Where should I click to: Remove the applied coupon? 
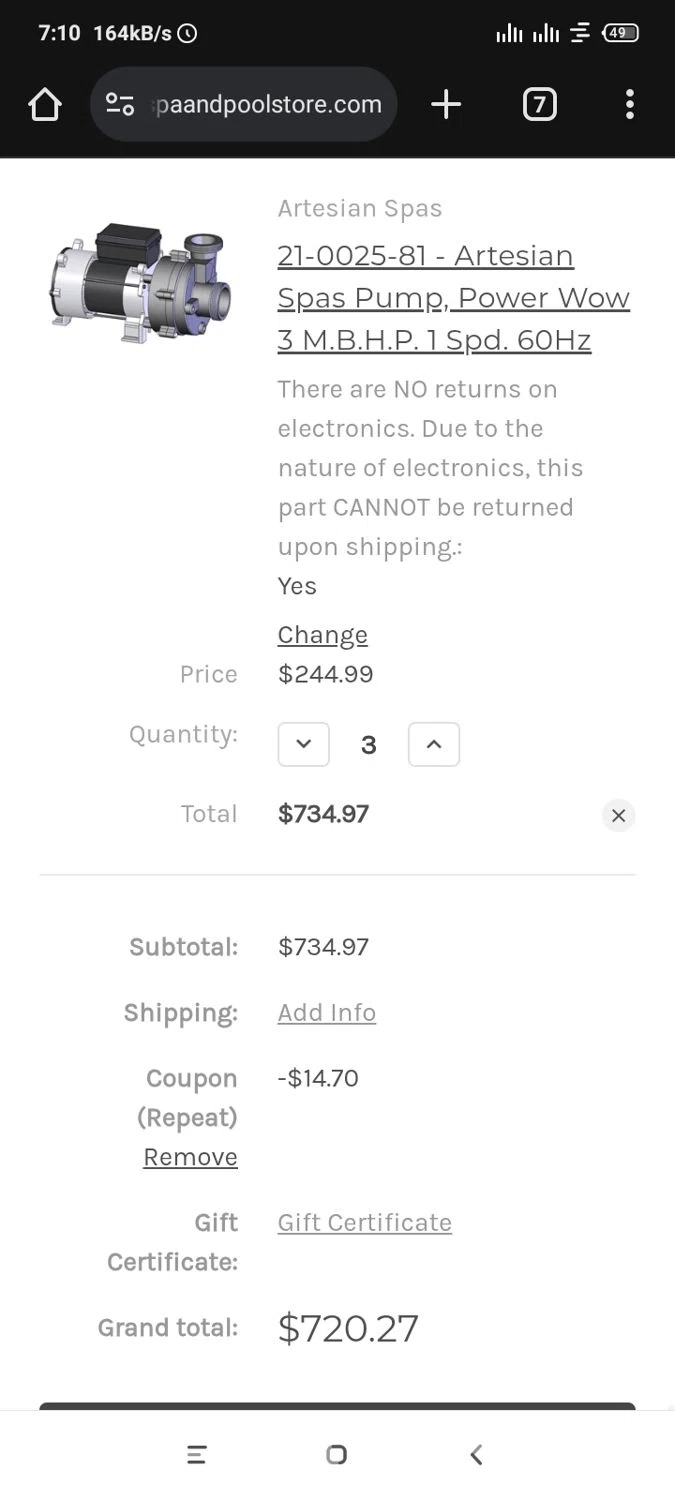(190, 1157)
